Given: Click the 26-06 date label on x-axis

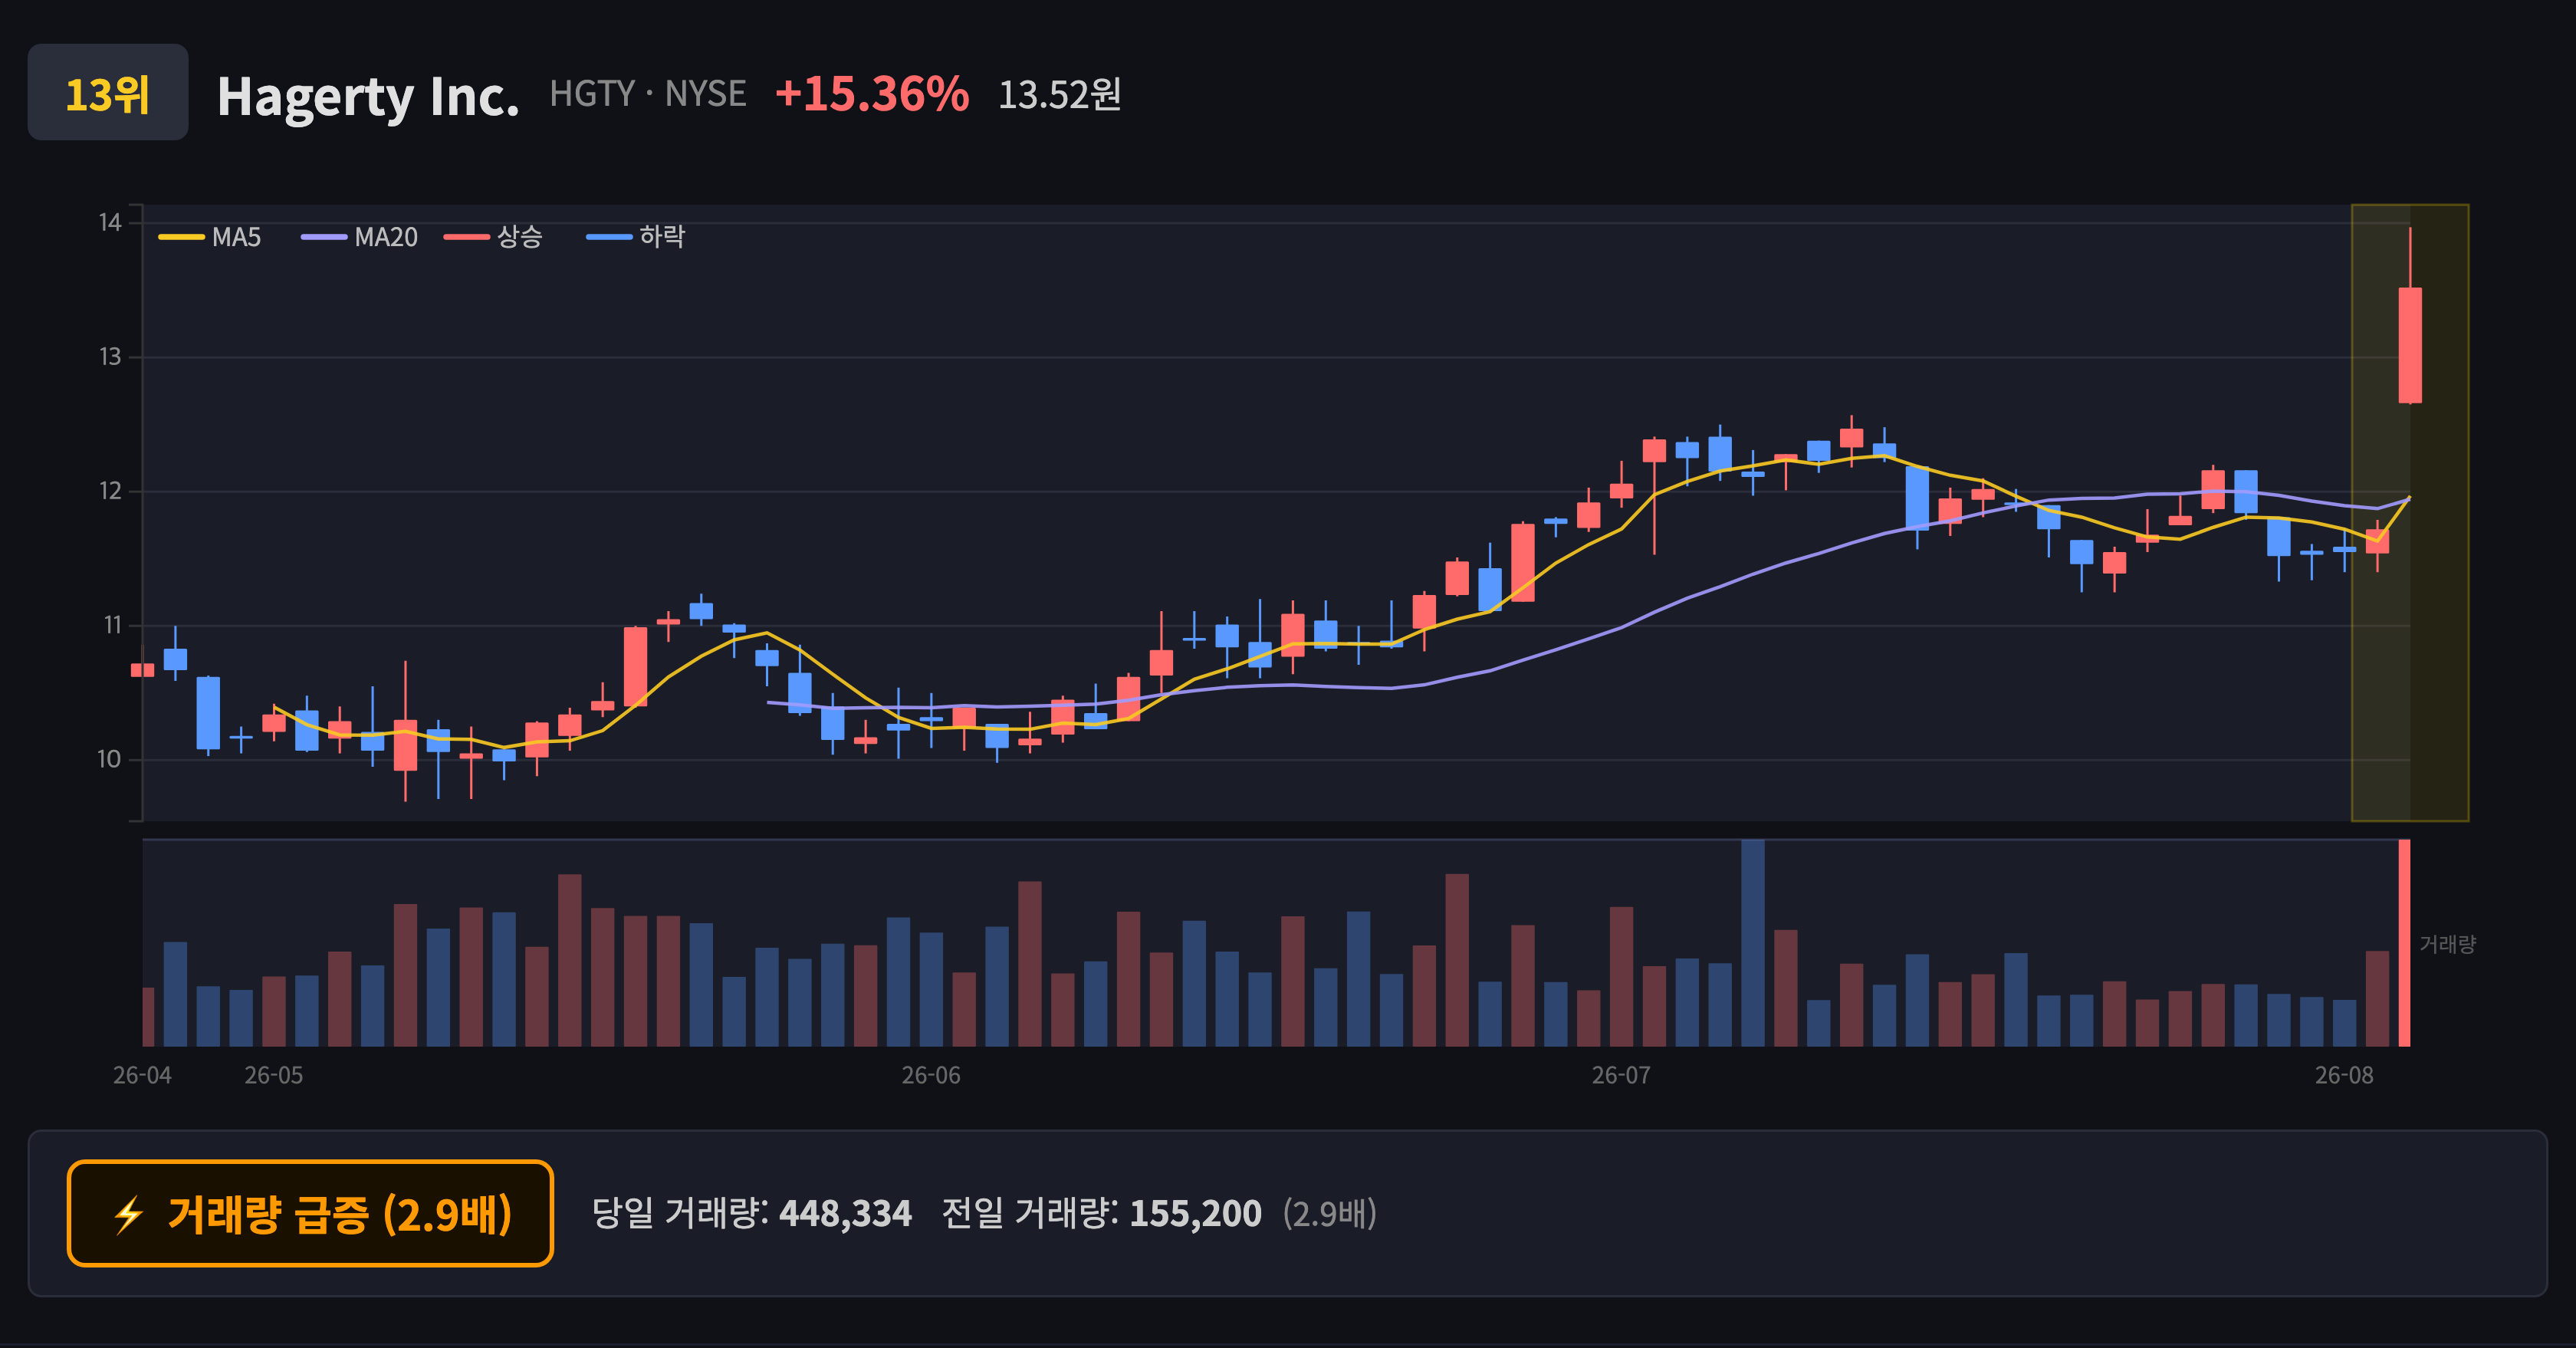Looking at the screenshot, I should click(931, 1076).
